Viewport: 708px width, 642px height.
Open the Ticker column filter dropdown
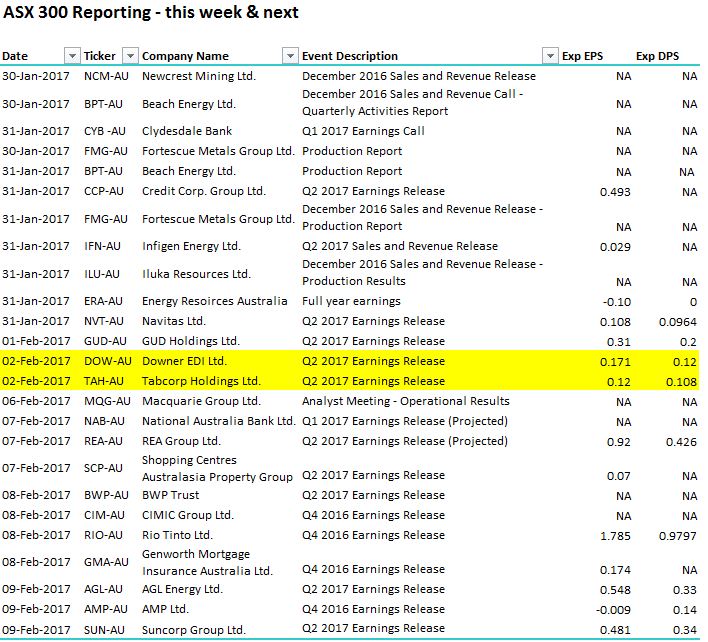point(130,56)
